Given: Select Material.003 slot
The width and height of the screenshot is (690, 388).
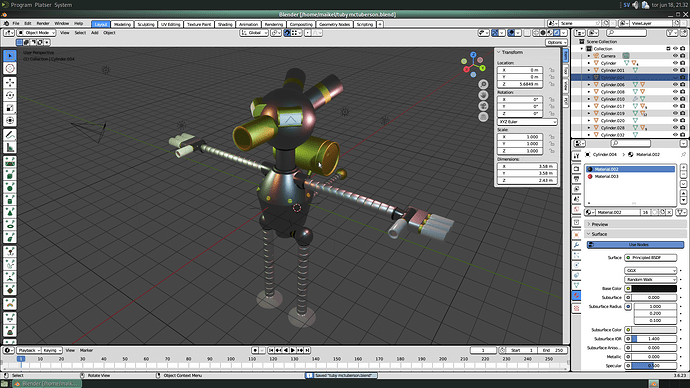Looking at the screenshot, I should 630,176.
